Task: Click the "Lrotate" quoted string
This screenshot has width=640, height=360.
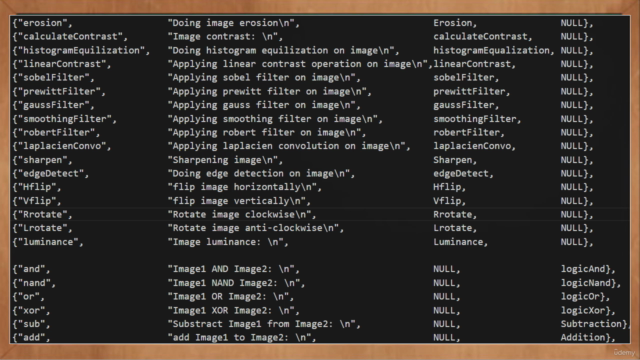Action: [x=42, y=228]
